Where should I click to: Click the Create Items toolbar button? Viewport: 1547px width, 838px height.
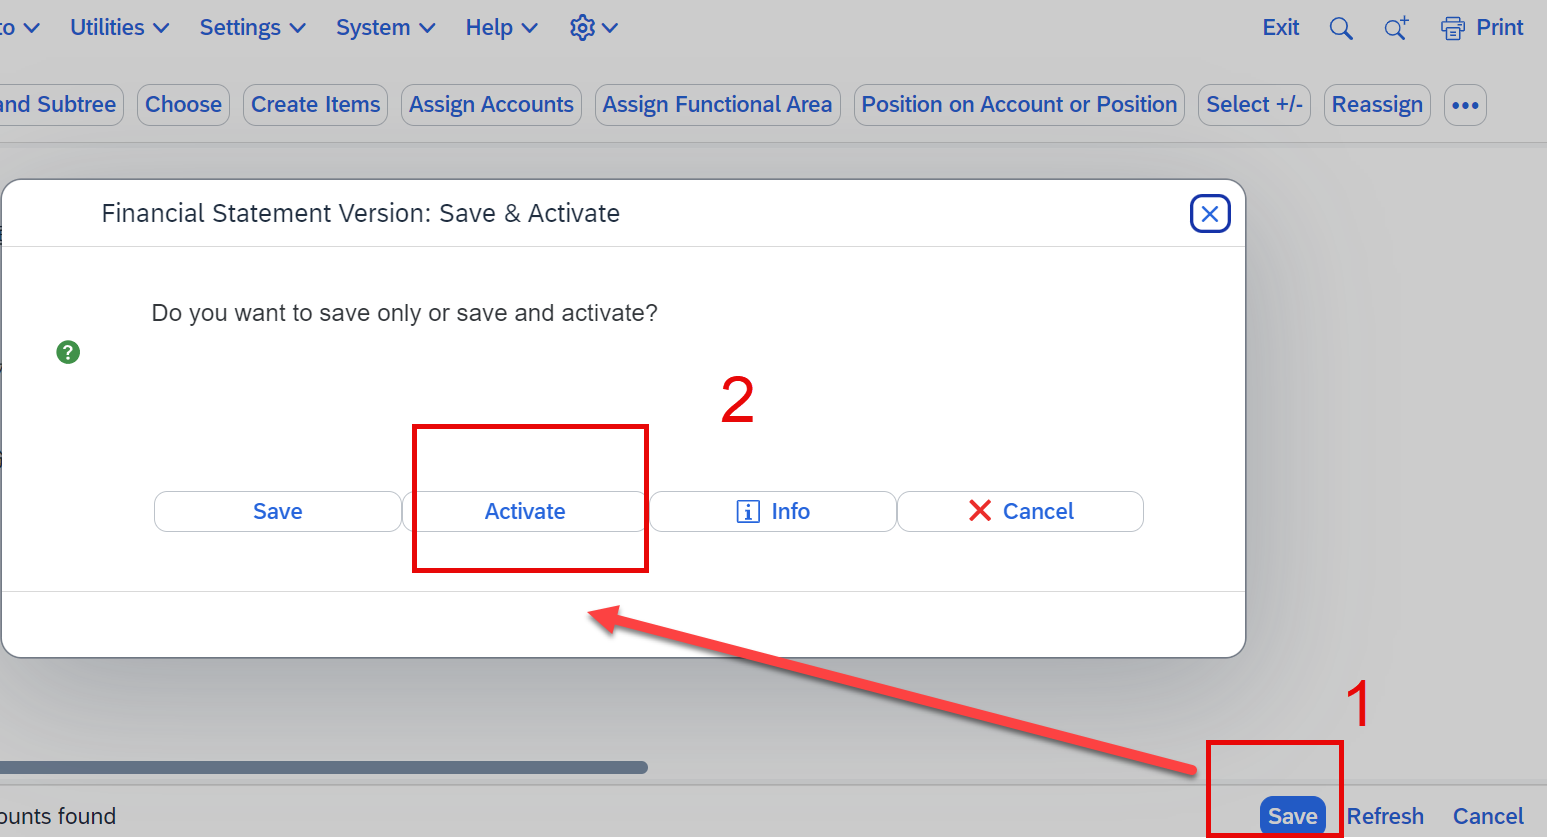315,105
